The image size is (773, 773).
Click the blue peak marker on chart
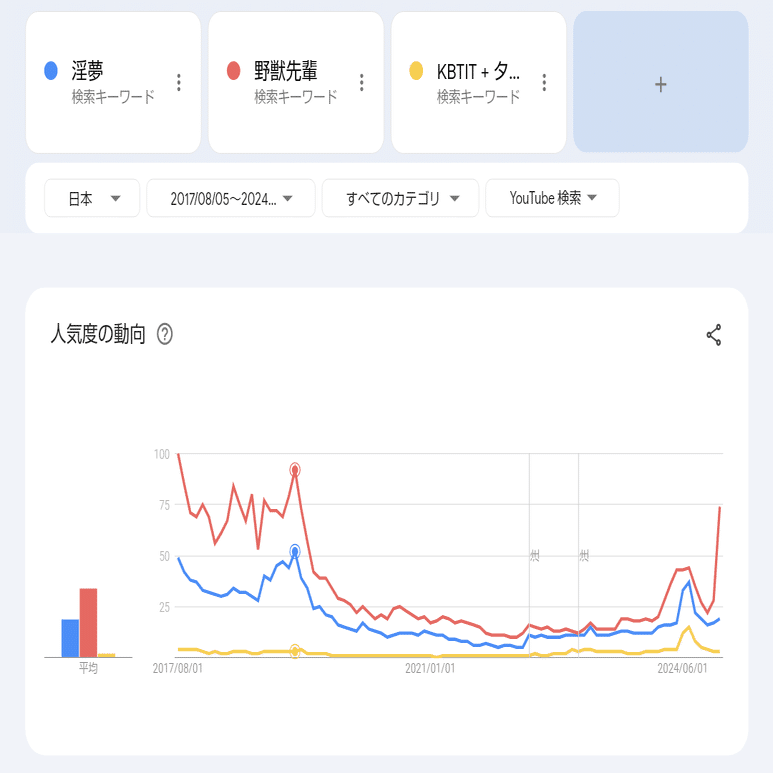pyautogui.click(x=295, y=551)
